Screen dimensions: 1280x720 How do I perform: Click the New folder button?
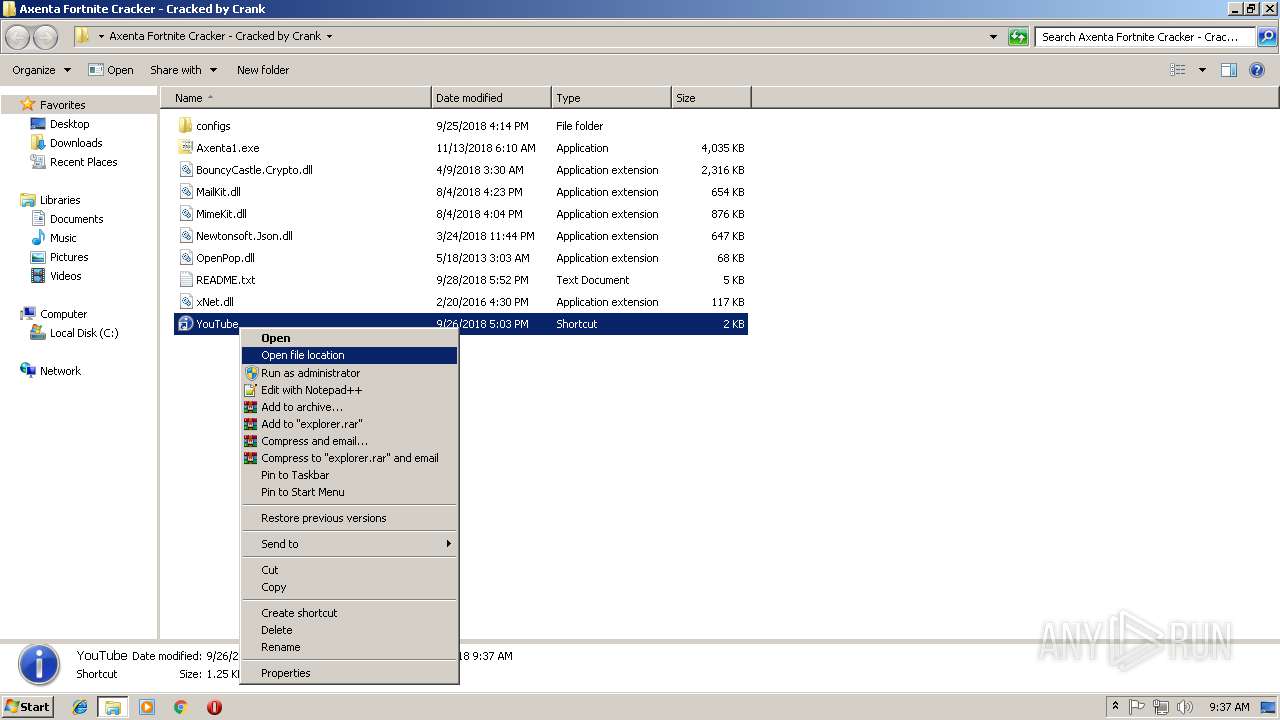pos(263,70)
